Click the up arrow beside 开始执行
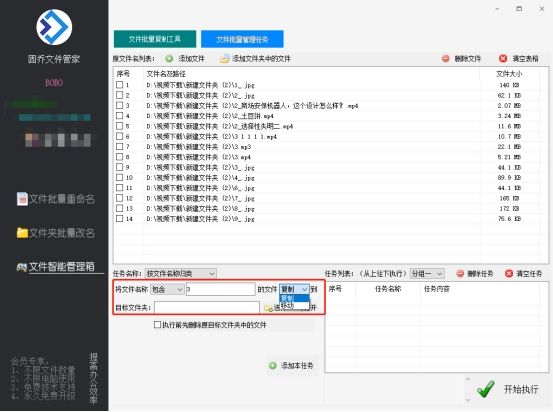The width and height of the screenshot is (553, 412). point(468,380)
